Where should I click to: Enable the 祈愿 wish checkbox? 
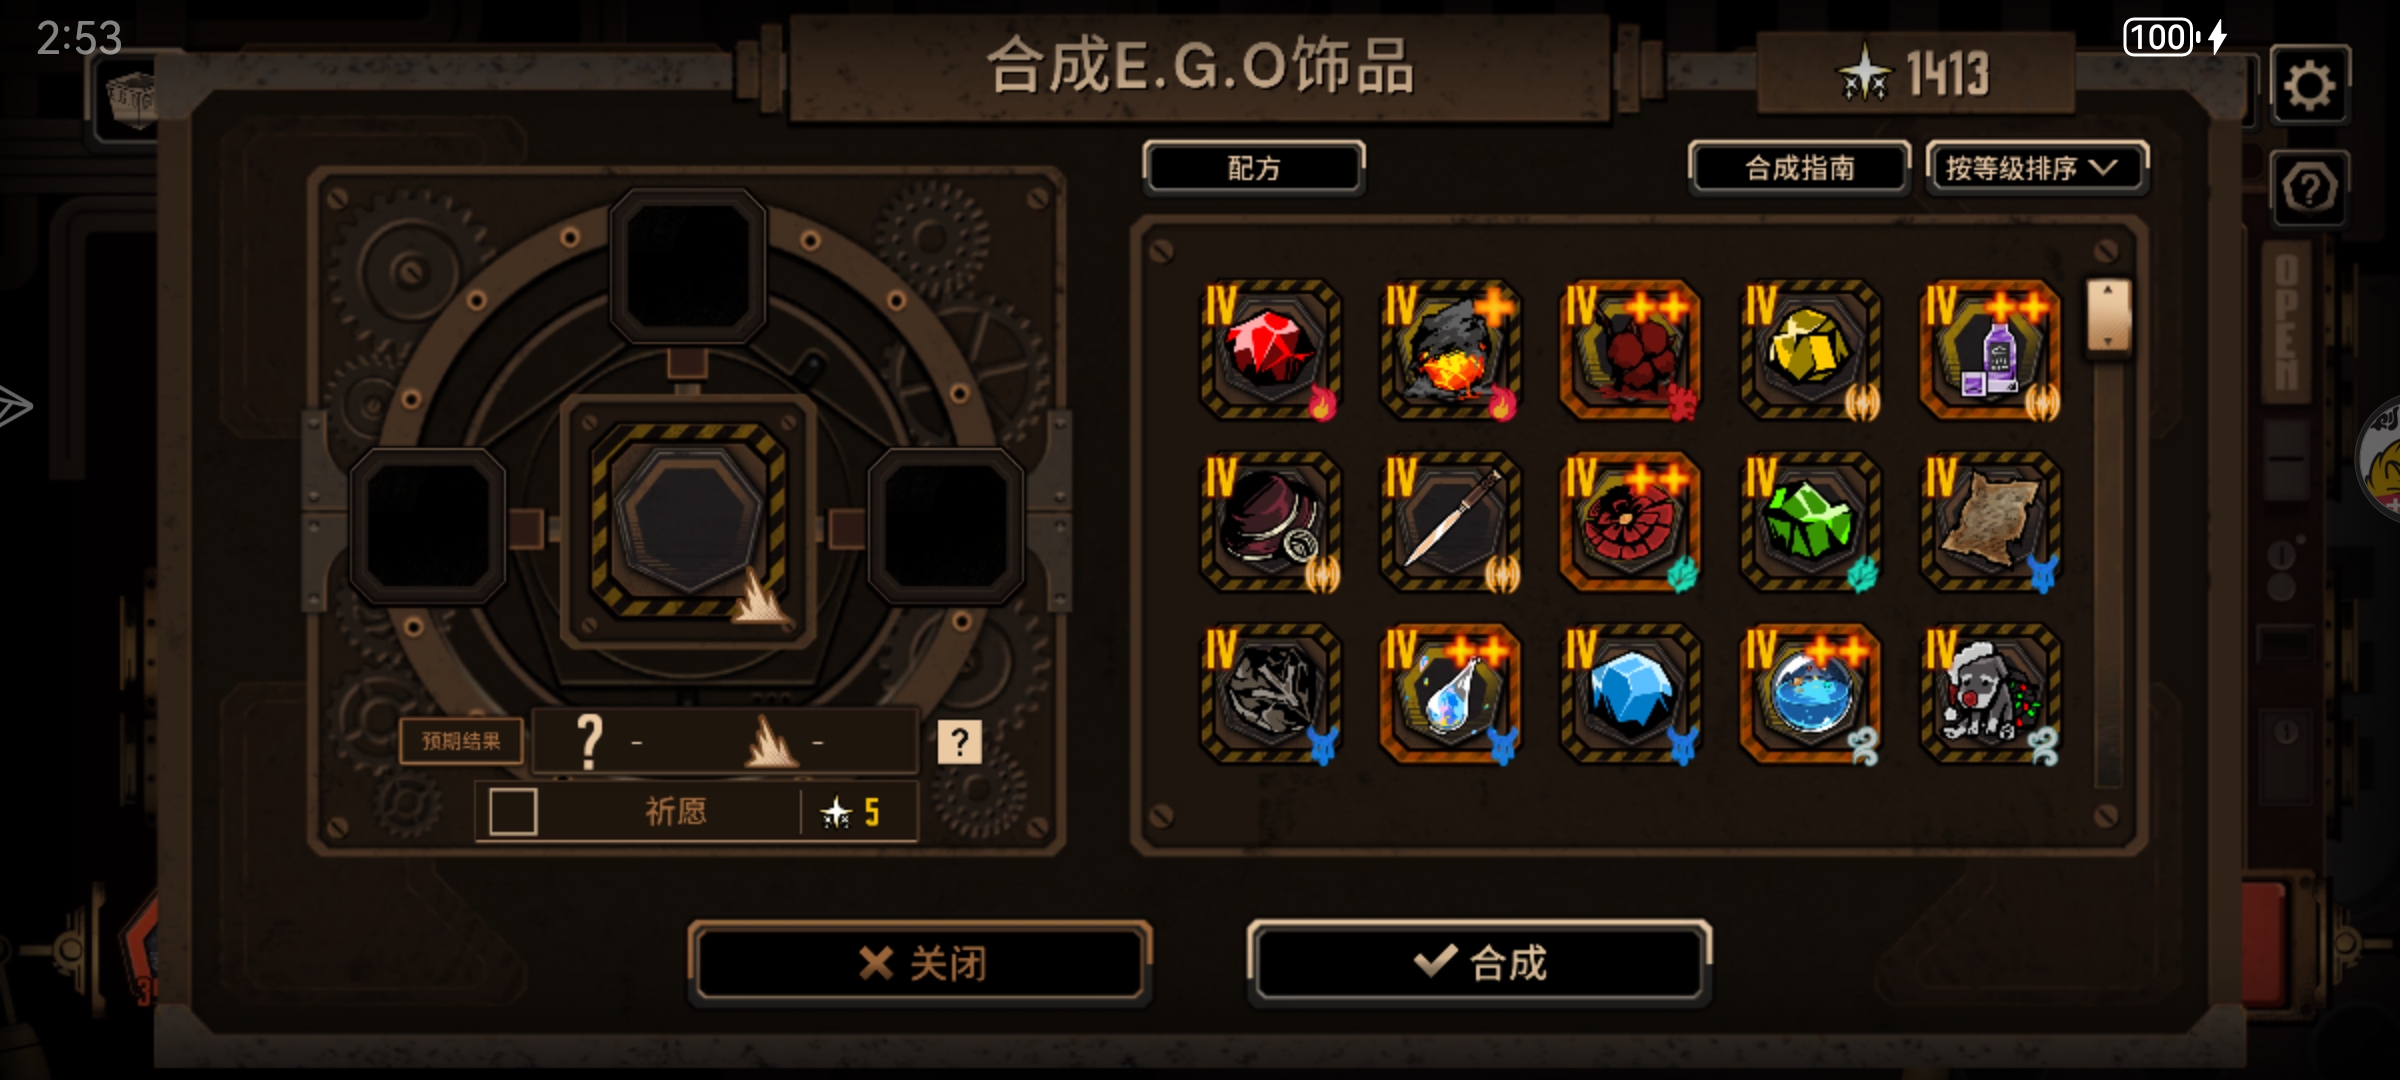point(513,811)
